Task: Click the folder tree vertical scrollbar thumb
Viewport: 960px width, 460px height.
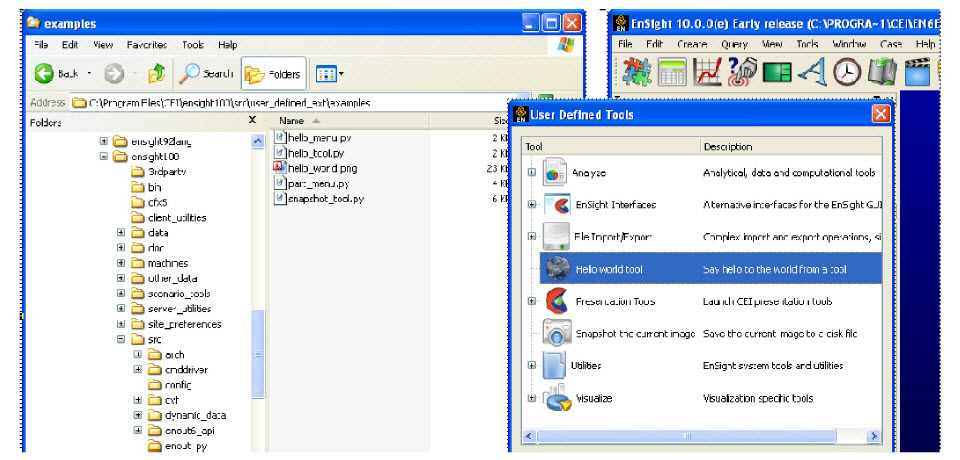Action: [x=258, y=354]
